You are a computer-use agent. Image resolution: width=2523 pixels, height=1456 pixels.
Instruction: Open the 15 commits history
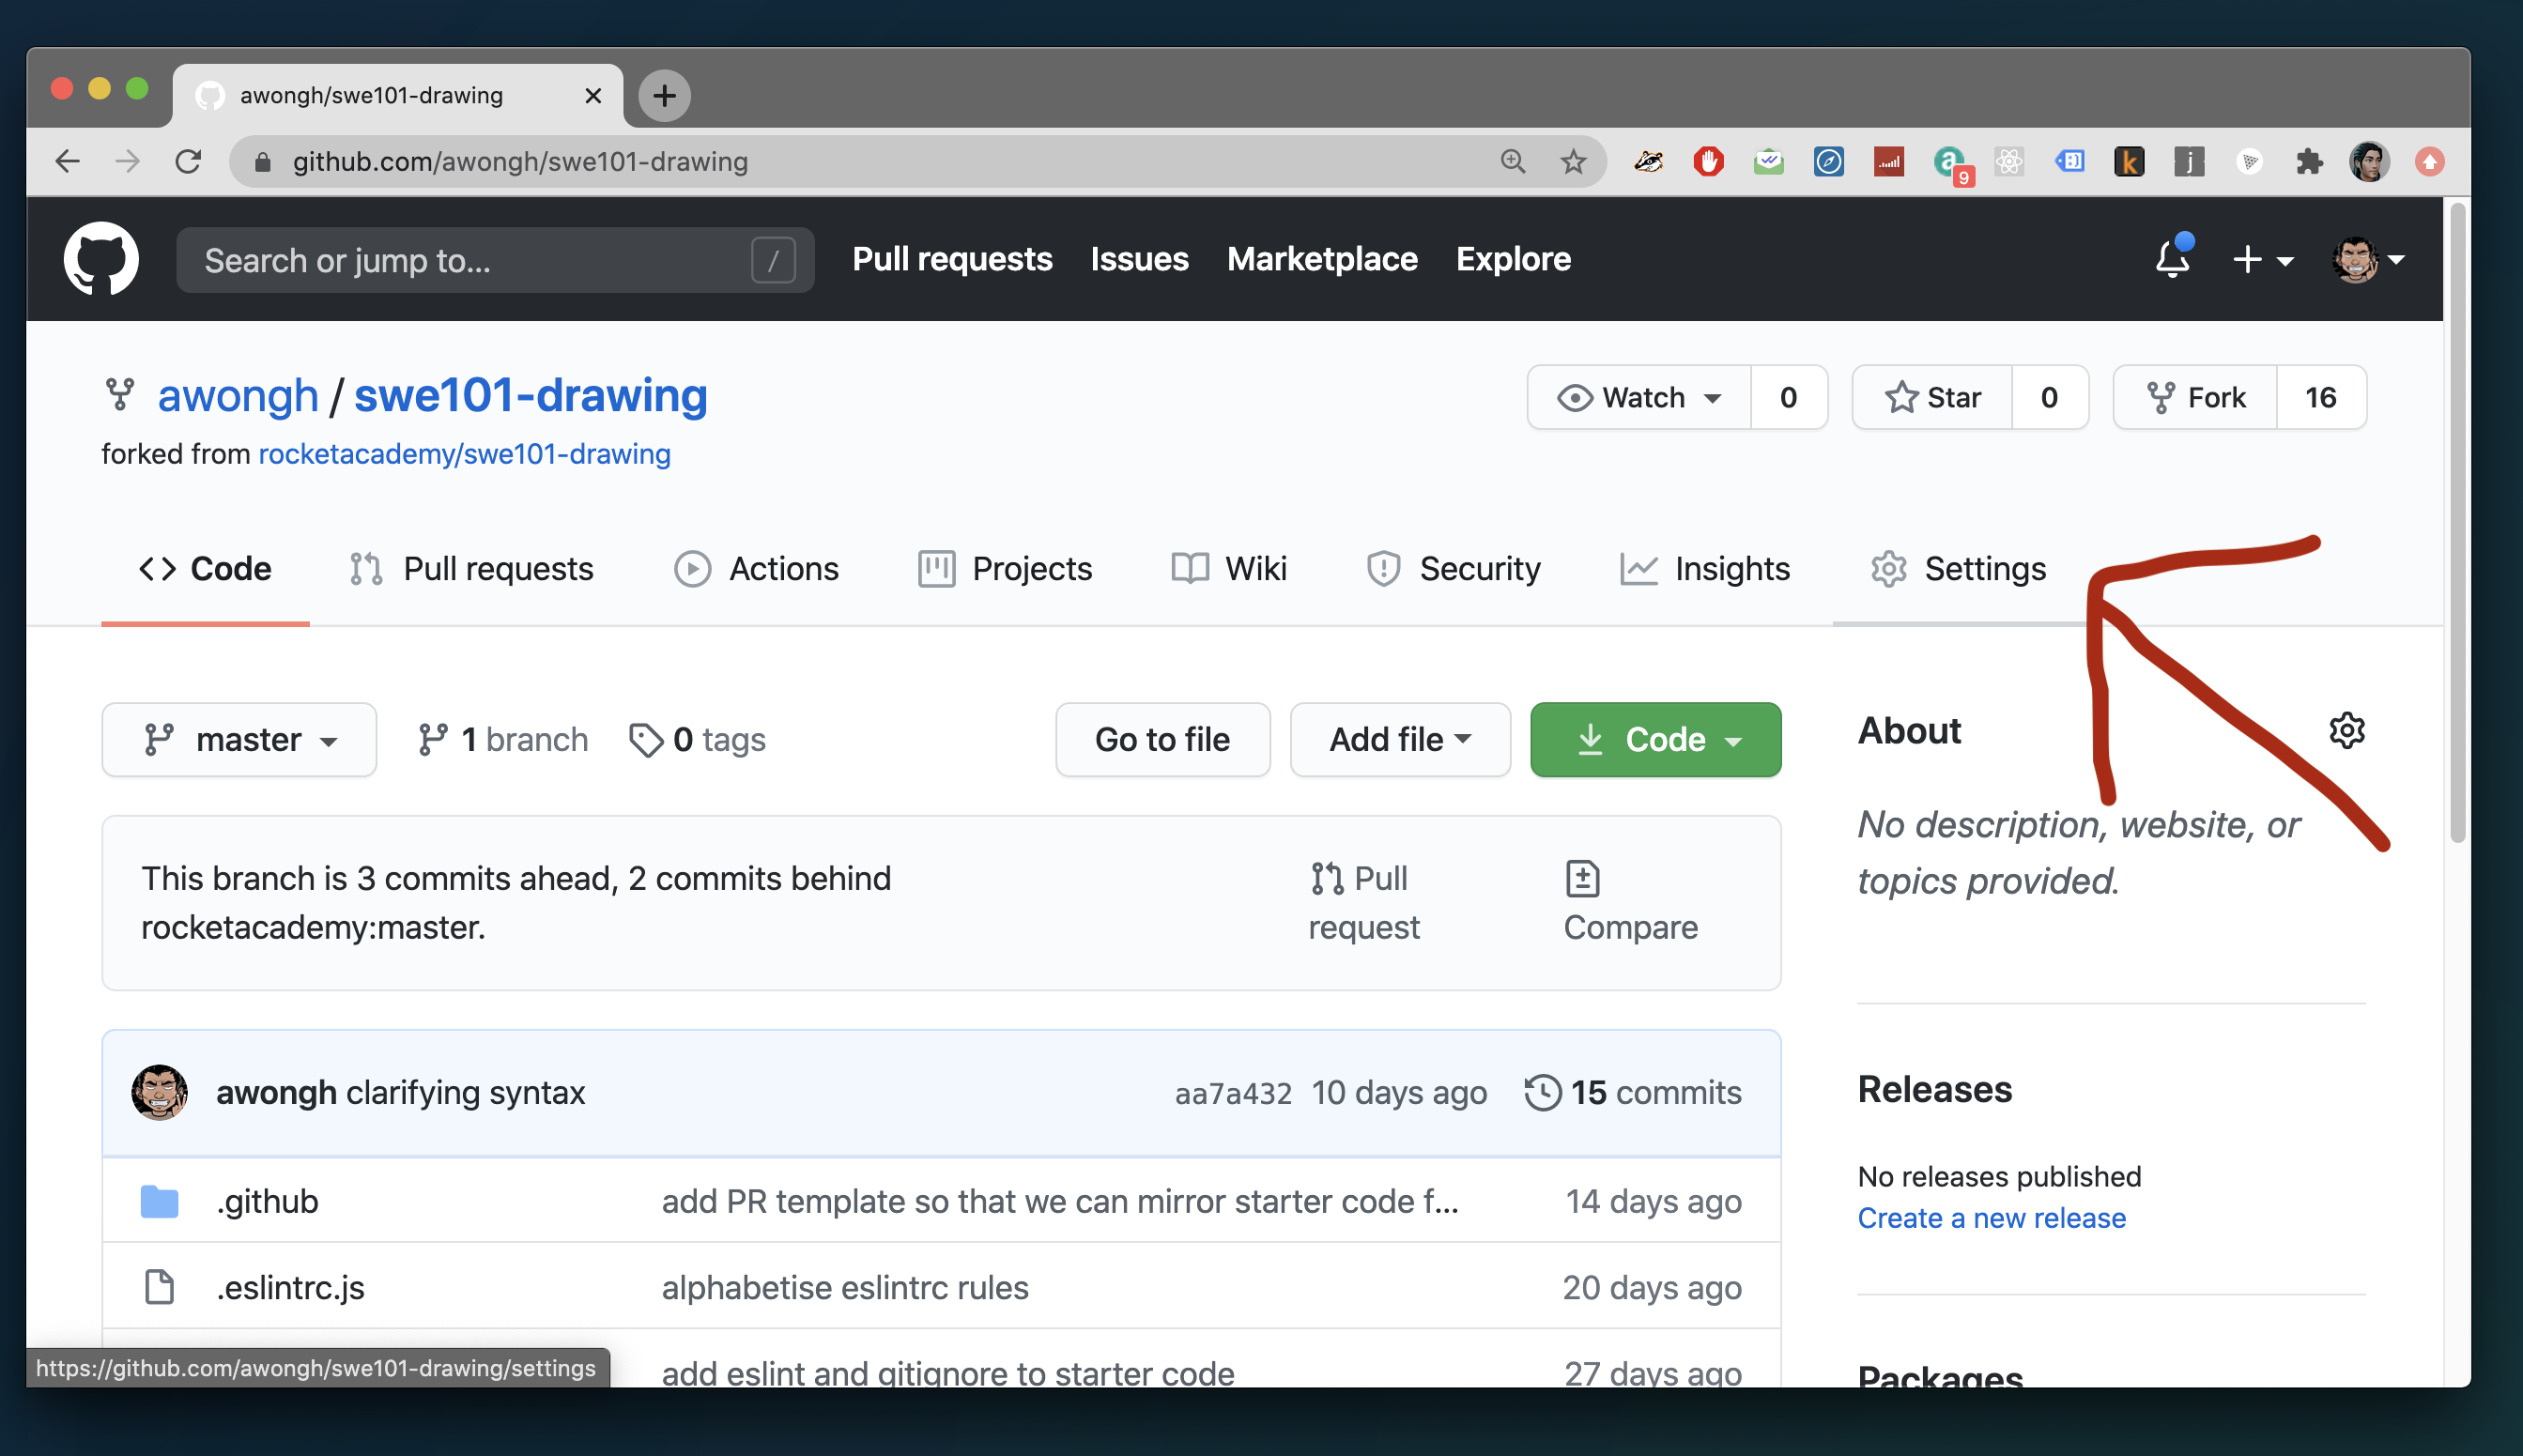(1632, 1092)
